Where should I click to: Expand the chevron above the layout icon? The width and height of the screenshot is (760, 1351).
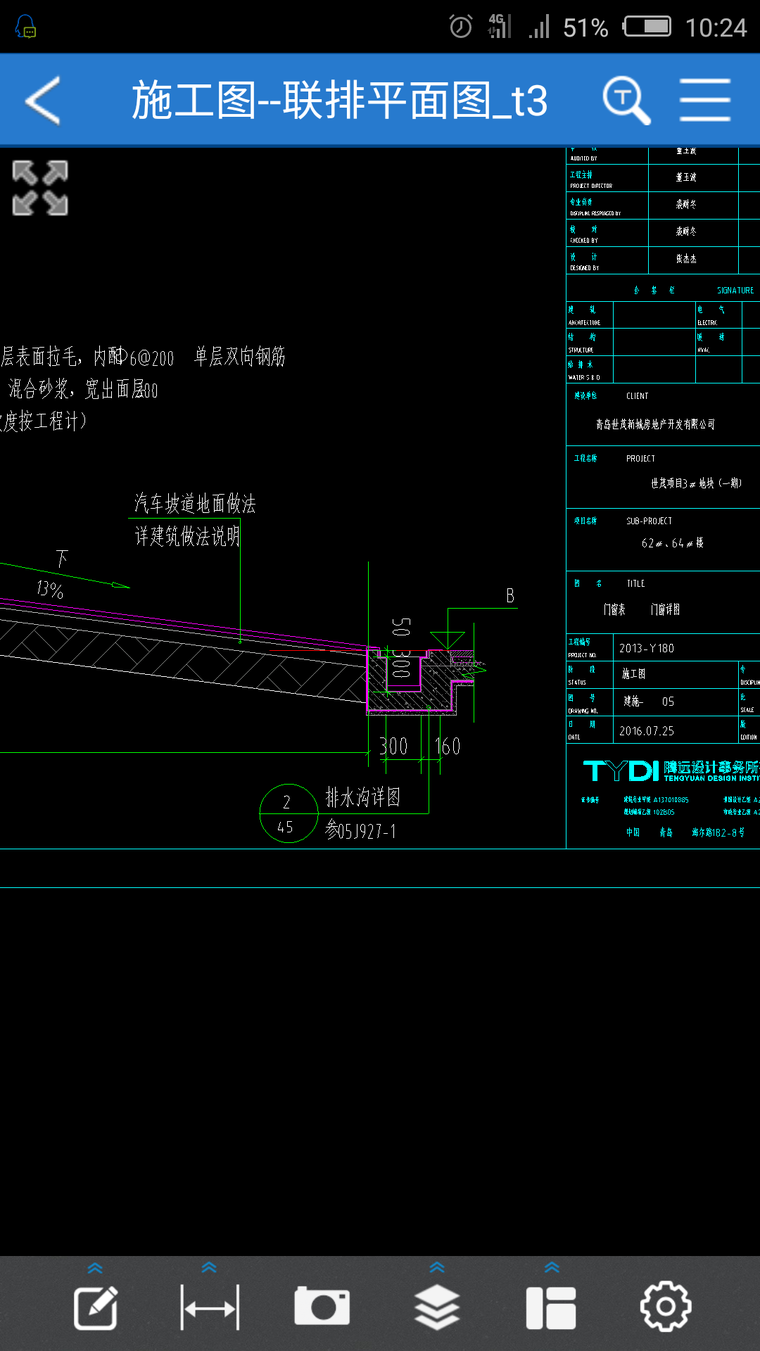coord(551,1268)
